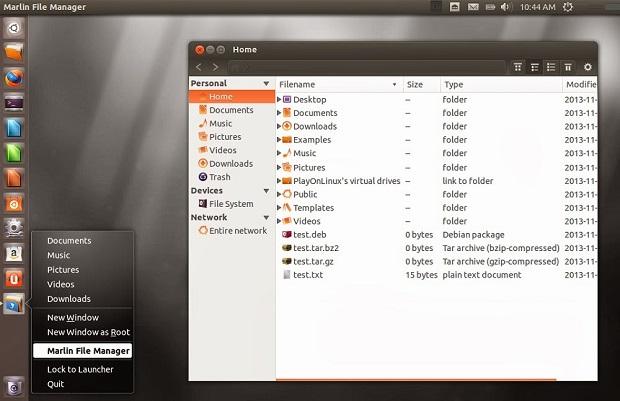620x401 pixels.
Task: Open the mail messaging indicator
Action: tap(473, 7)
